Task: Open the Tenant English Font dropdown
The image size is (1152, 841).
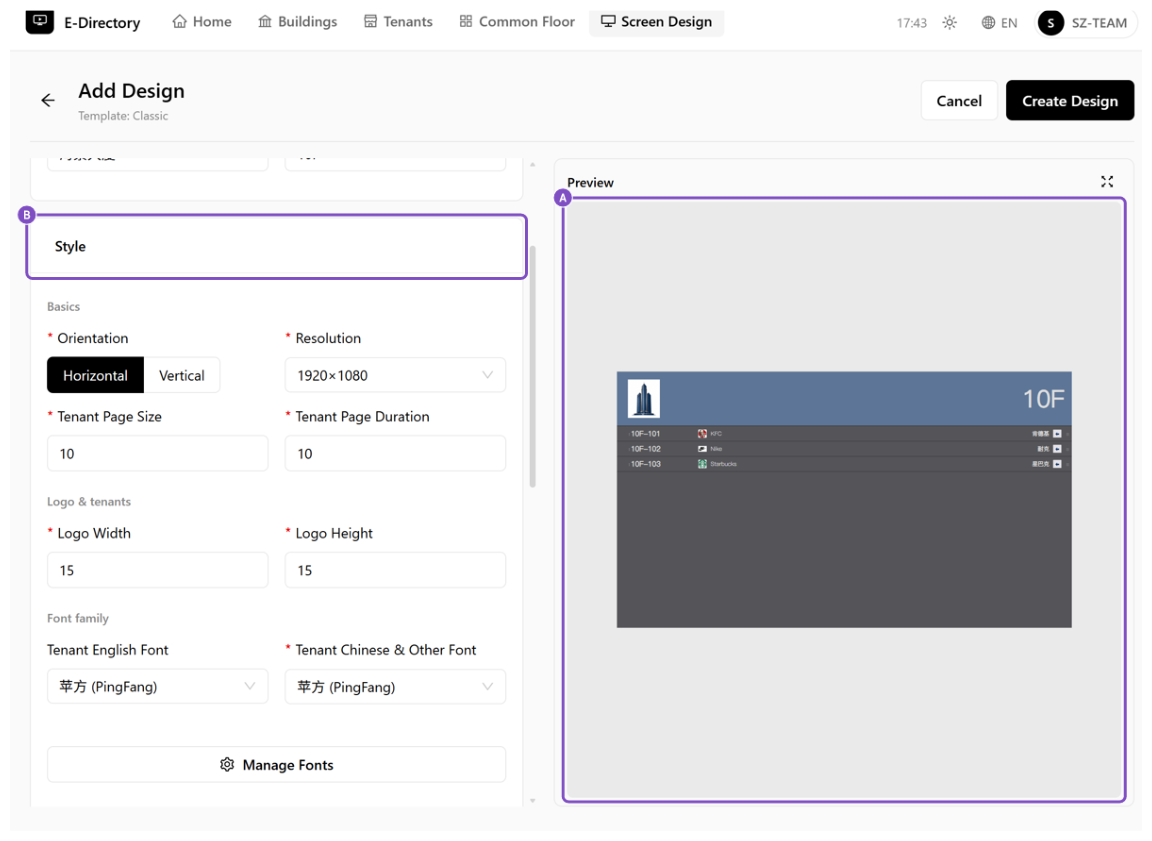Action: (x=158, y=687)
